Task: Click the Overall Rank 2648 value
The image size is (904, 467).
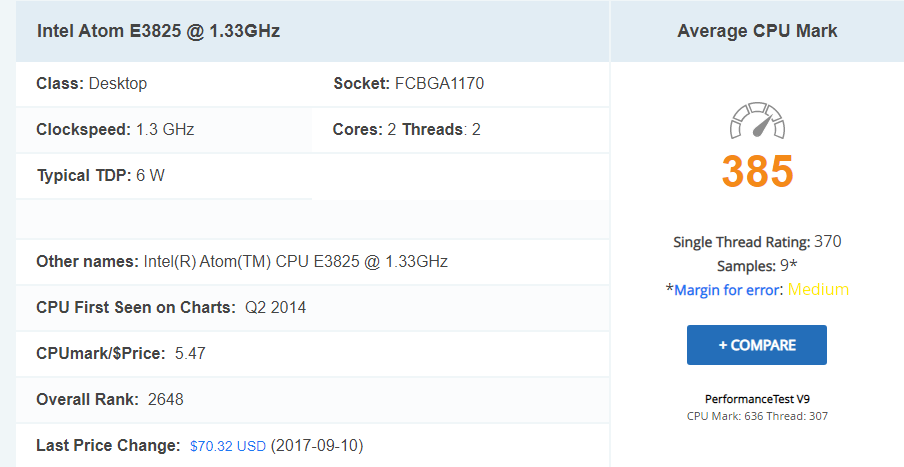Action: tap(165, 400)
